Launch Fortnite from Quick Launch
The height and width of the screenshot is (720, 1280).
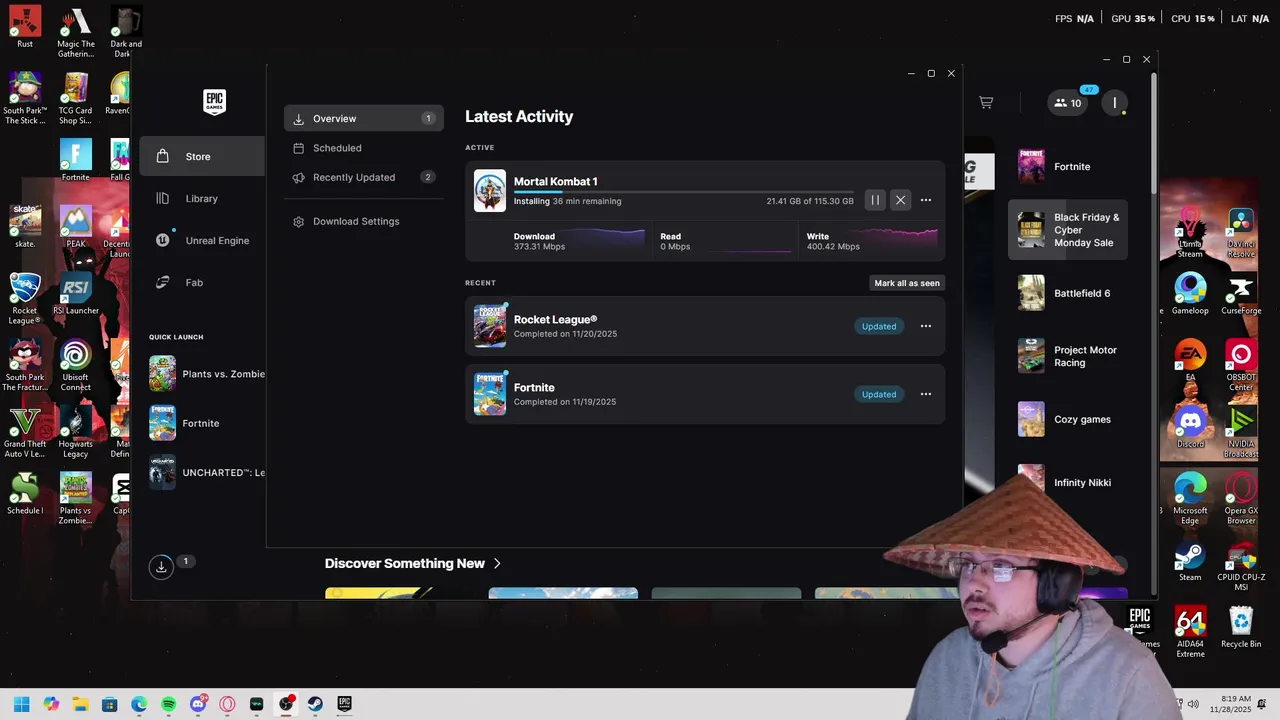207,423
